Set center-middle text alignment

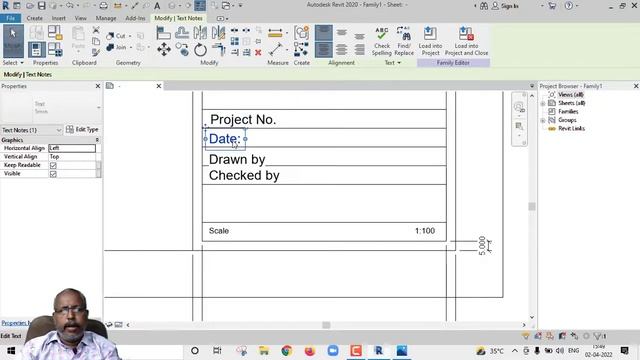[x=342, y=50]
